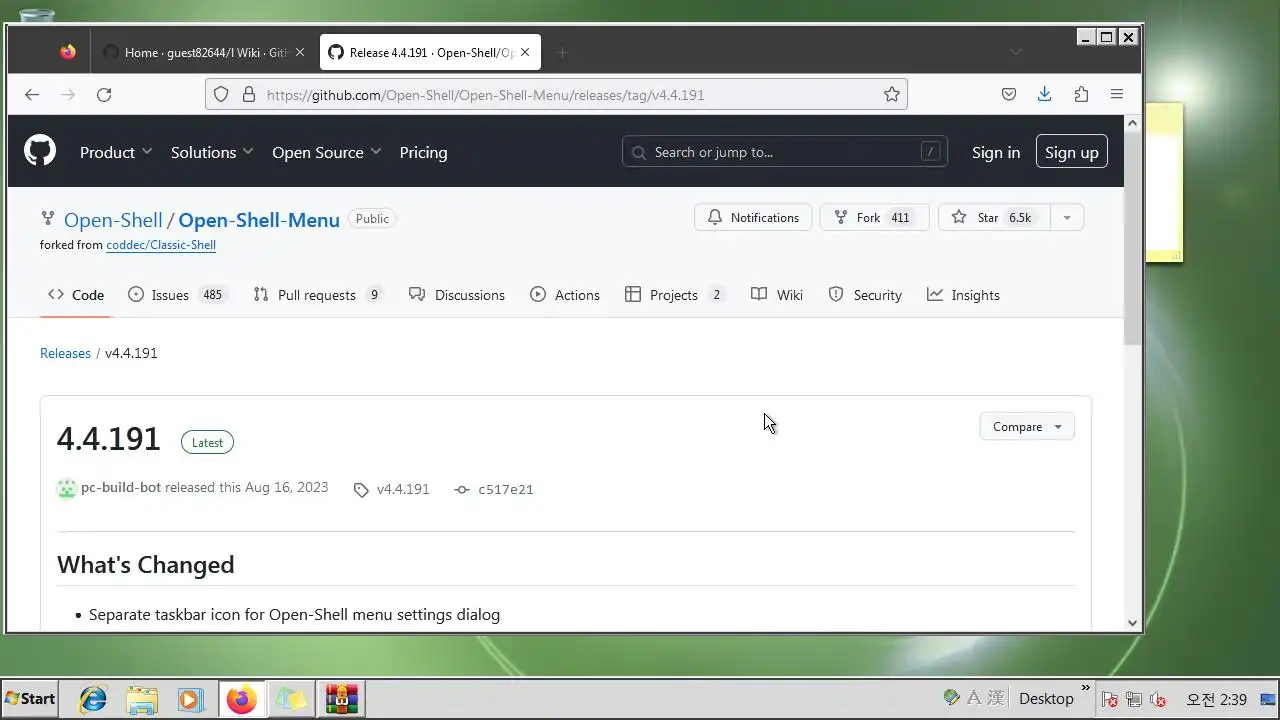Viewport: 1280px width, 720px height.
Task: Click the Start button
Action: [30, 698]
